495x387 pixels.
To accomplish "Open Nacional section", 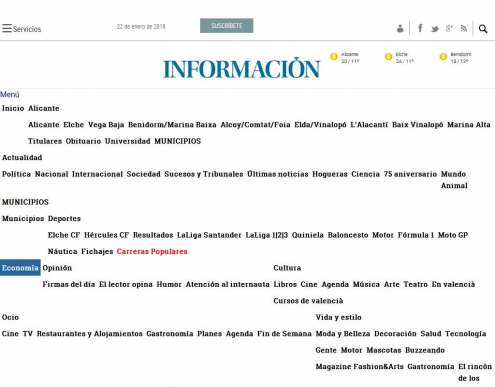I will click(x=51, y=174).
